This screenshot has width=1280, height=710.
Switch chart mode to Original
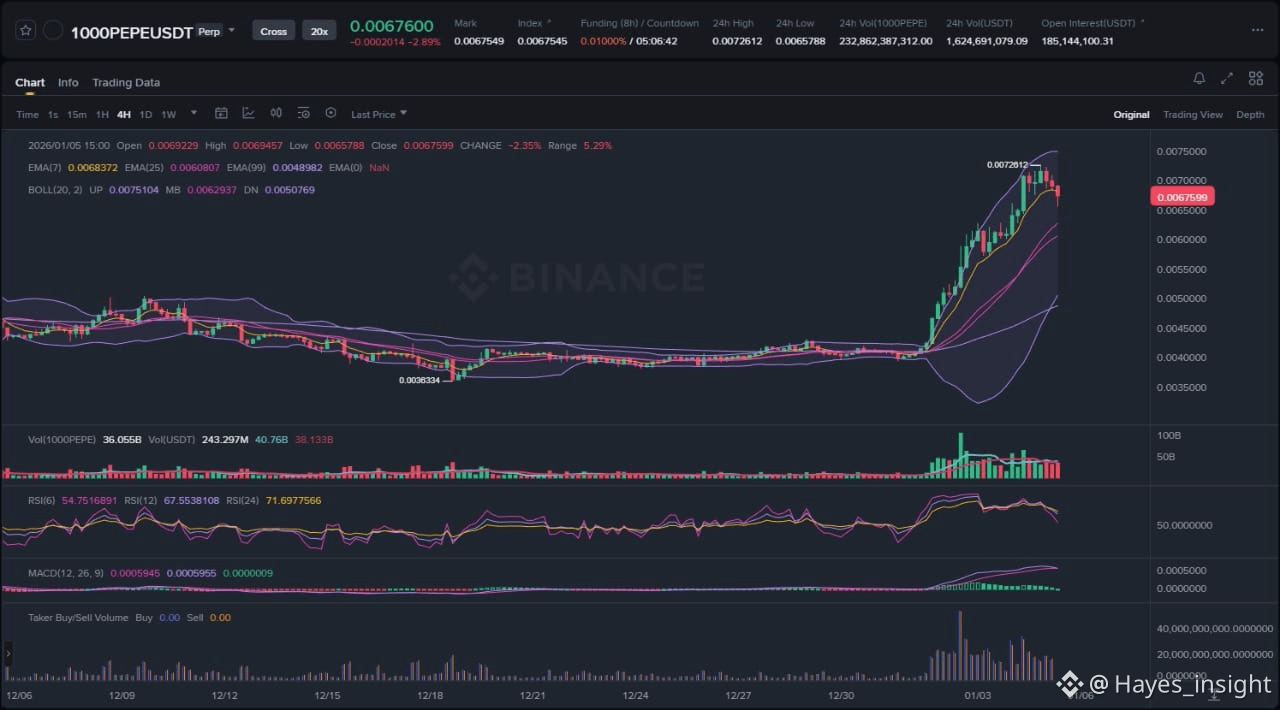(x=1131, y=115)
